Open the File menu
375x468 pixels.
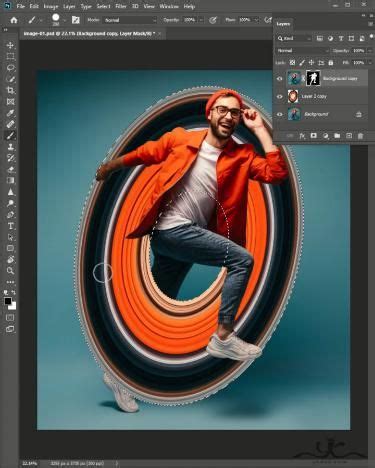20,6
